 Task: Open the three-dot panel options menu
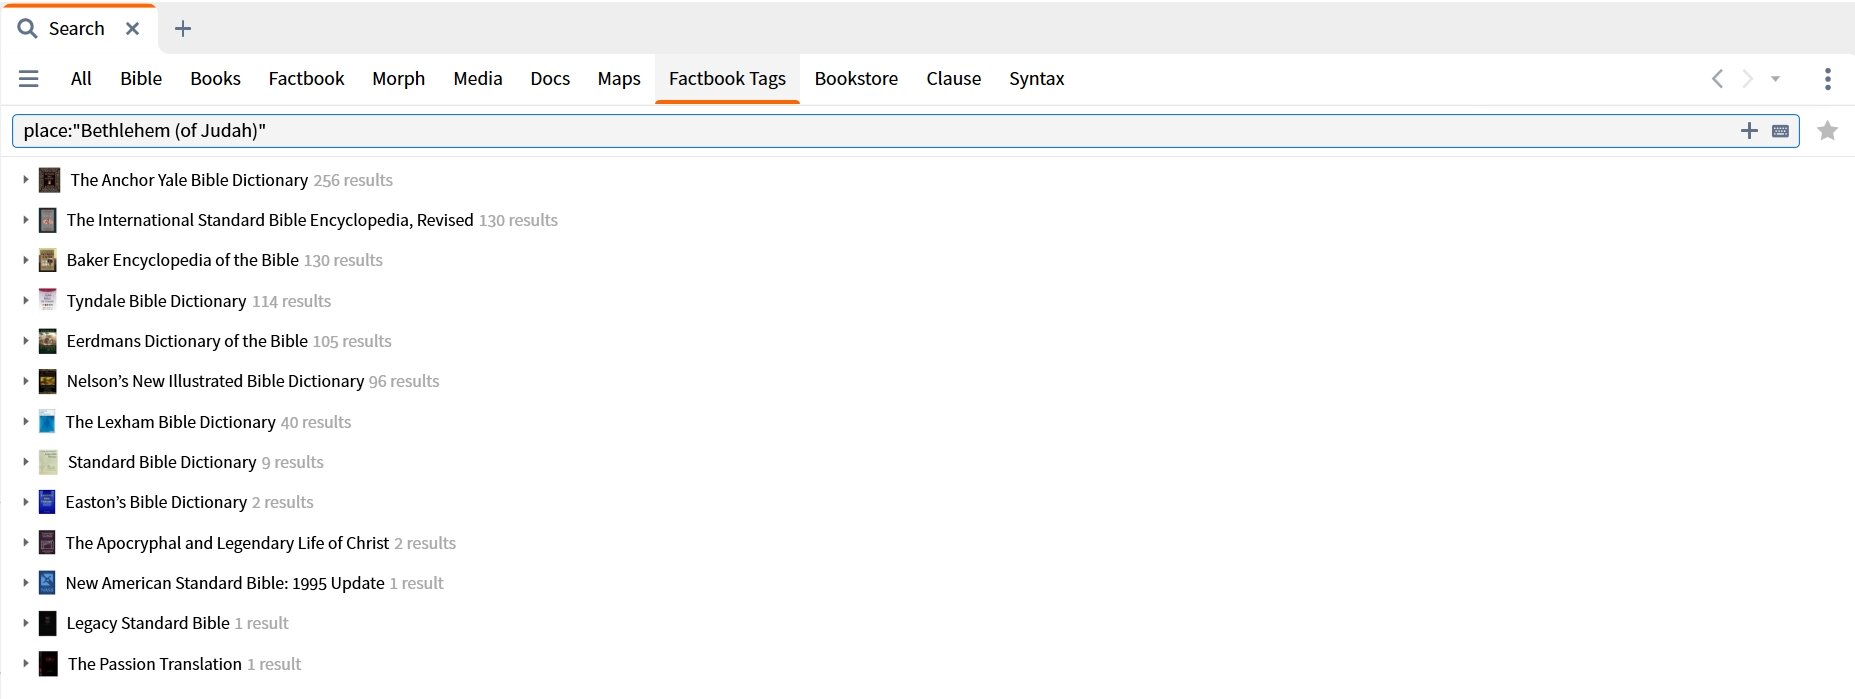[x=1827, y=78]
